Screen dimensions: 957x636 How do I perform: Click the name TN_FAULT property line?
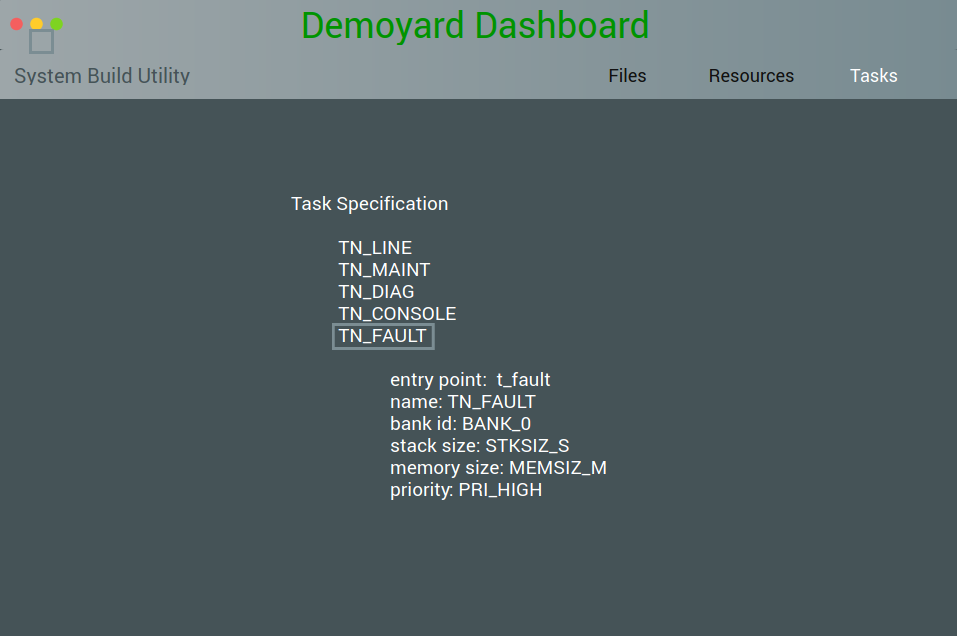point(462,402)
